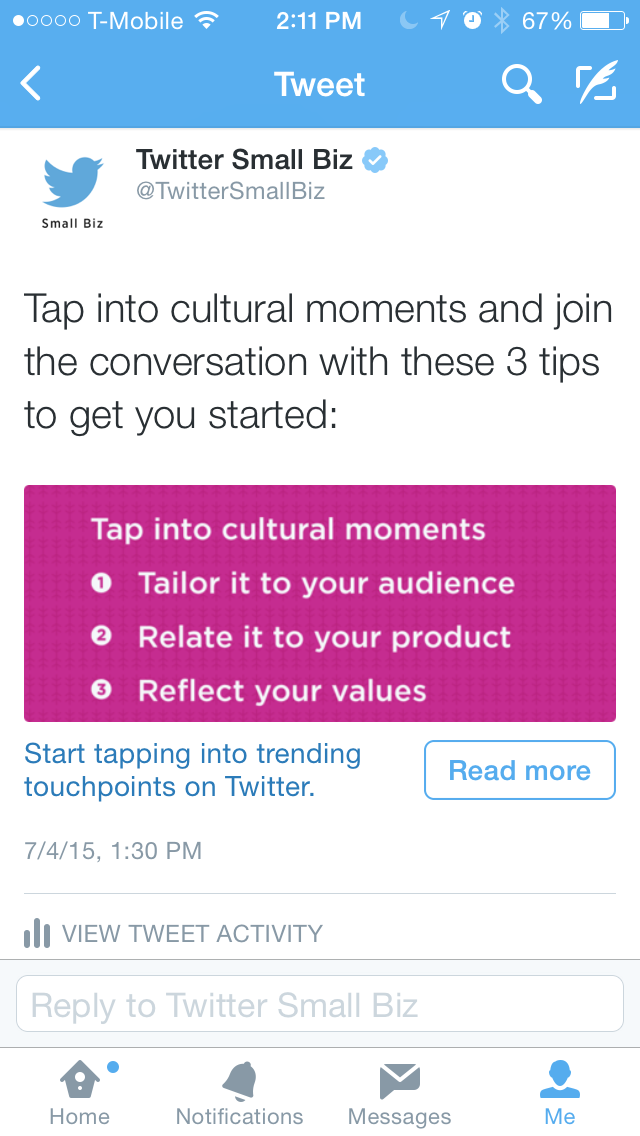Click the Read more button
Screen dimensions: 640x1136
click(520, 770)
